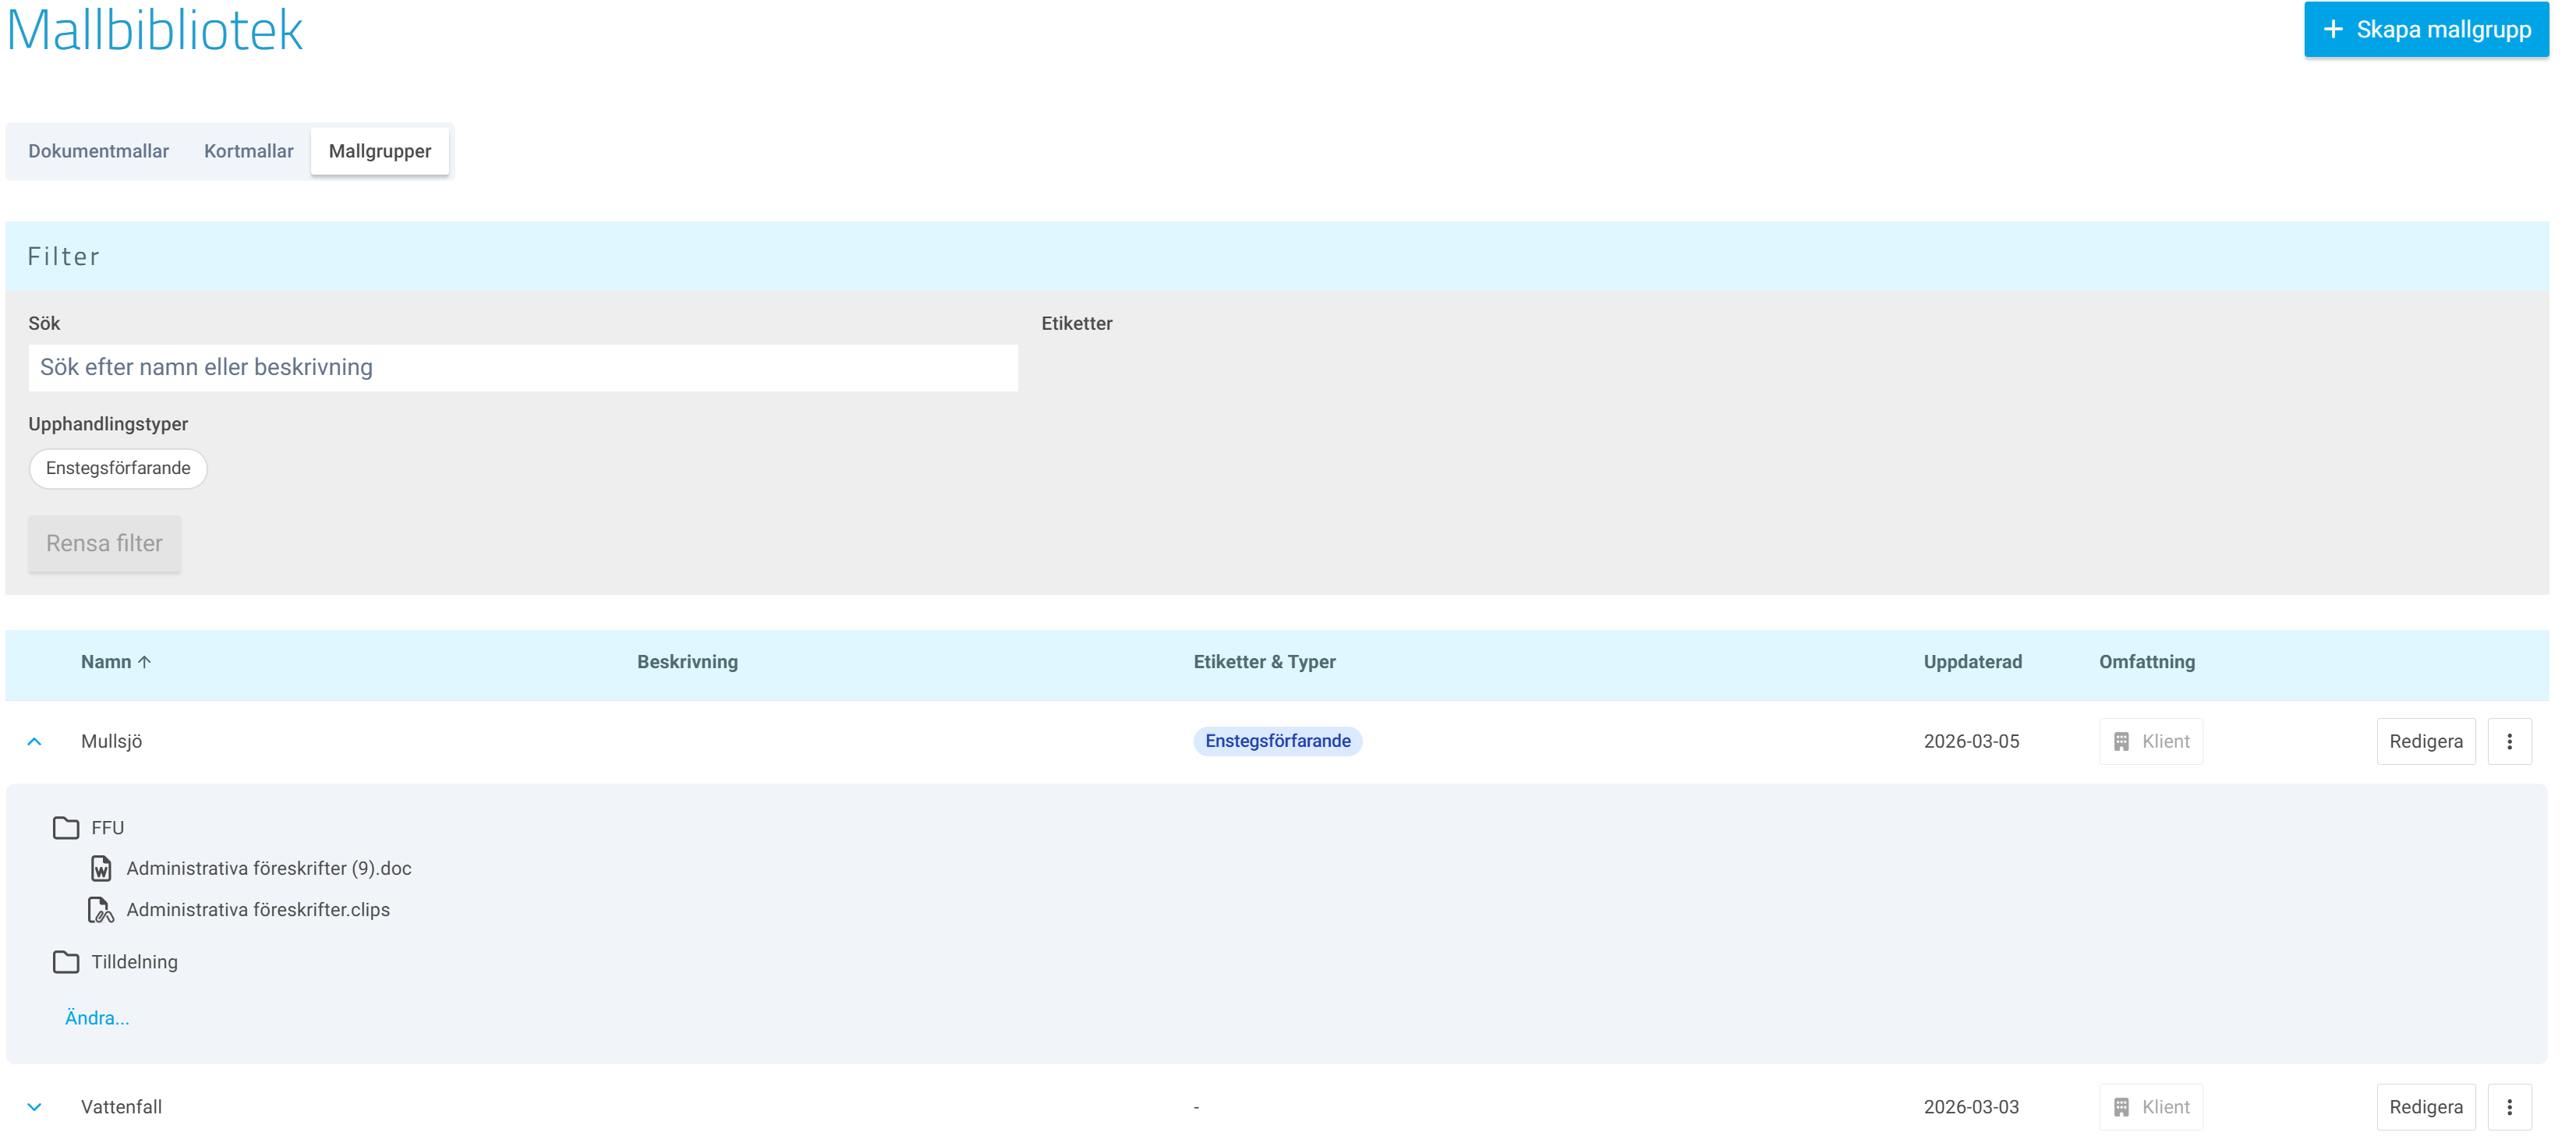Screen dimensions: 2576x1143
Task: Click the search name or description field
Action: [x=522, y=367]
